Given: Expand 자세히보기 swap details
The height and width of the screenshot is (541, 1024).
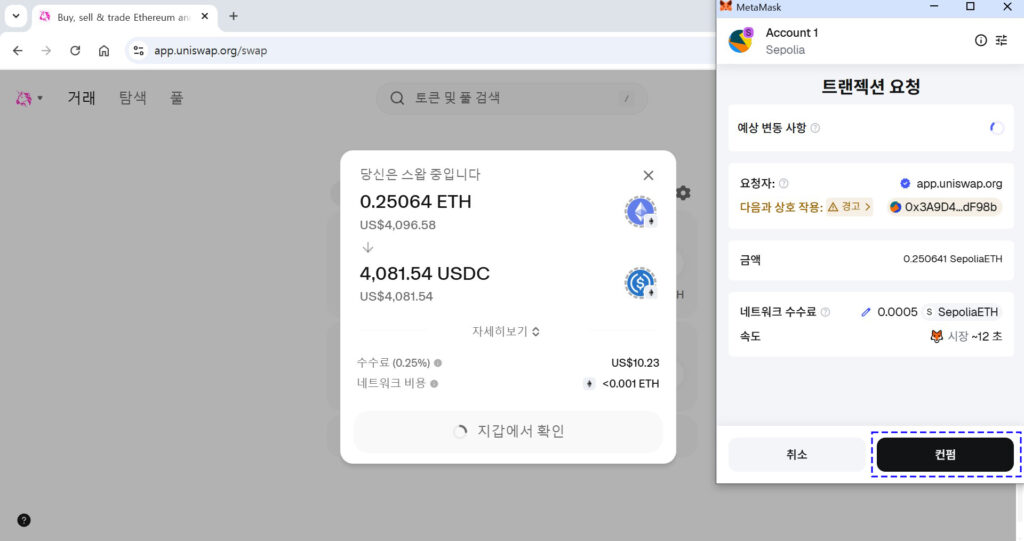Looking at the screenshot, I should [507, 331].
